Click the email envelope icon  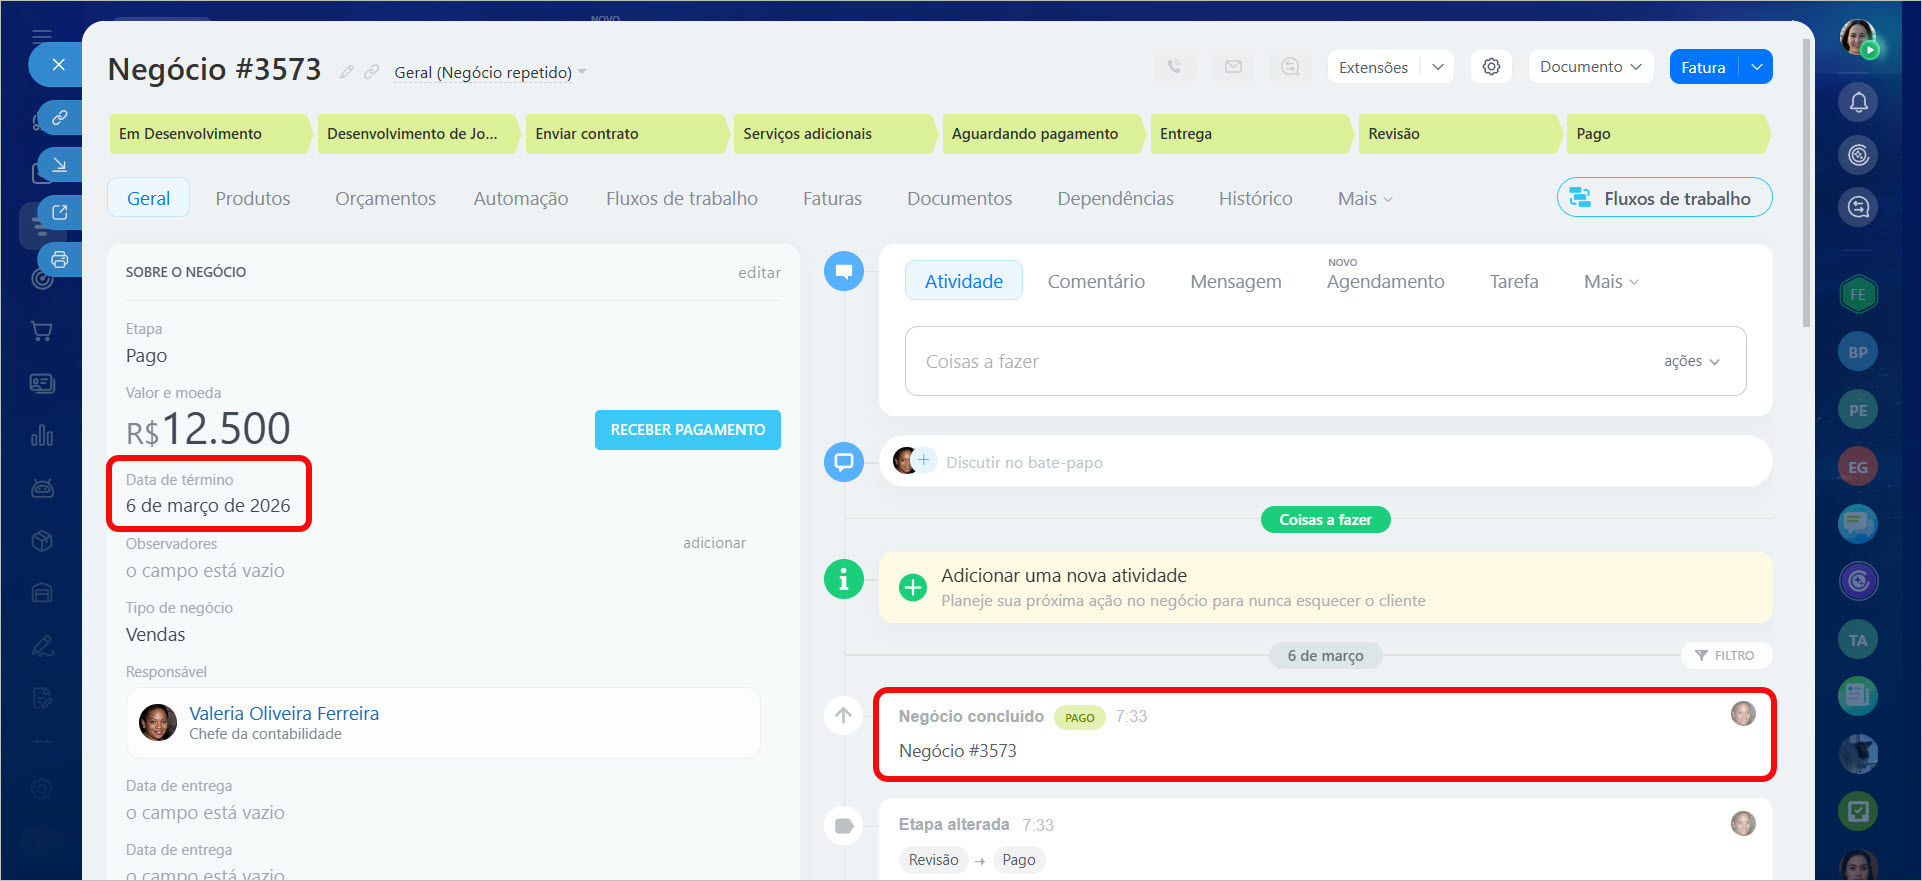1233,67
